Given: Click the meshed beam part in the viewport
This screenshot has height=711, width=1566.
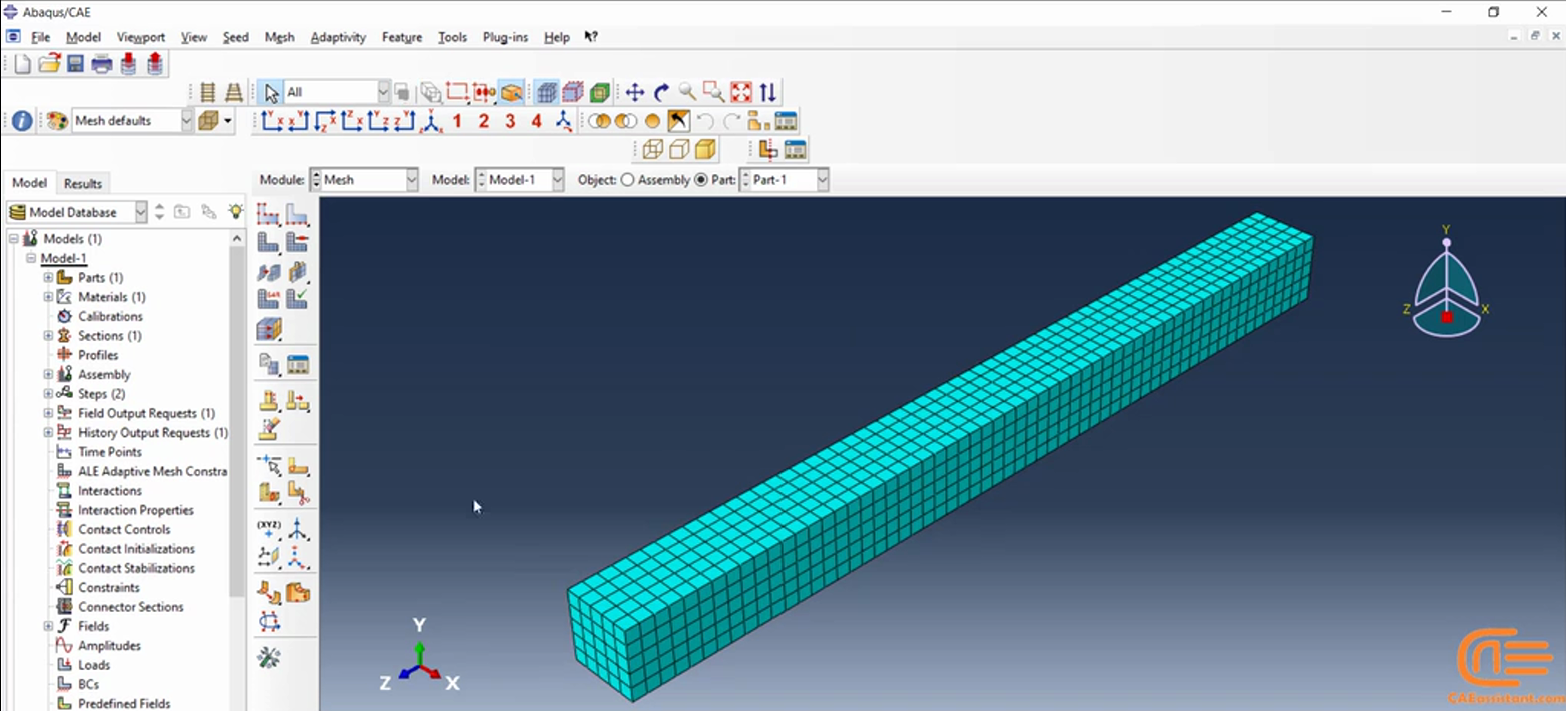Looking at the screenshot, I should (940, 455).
